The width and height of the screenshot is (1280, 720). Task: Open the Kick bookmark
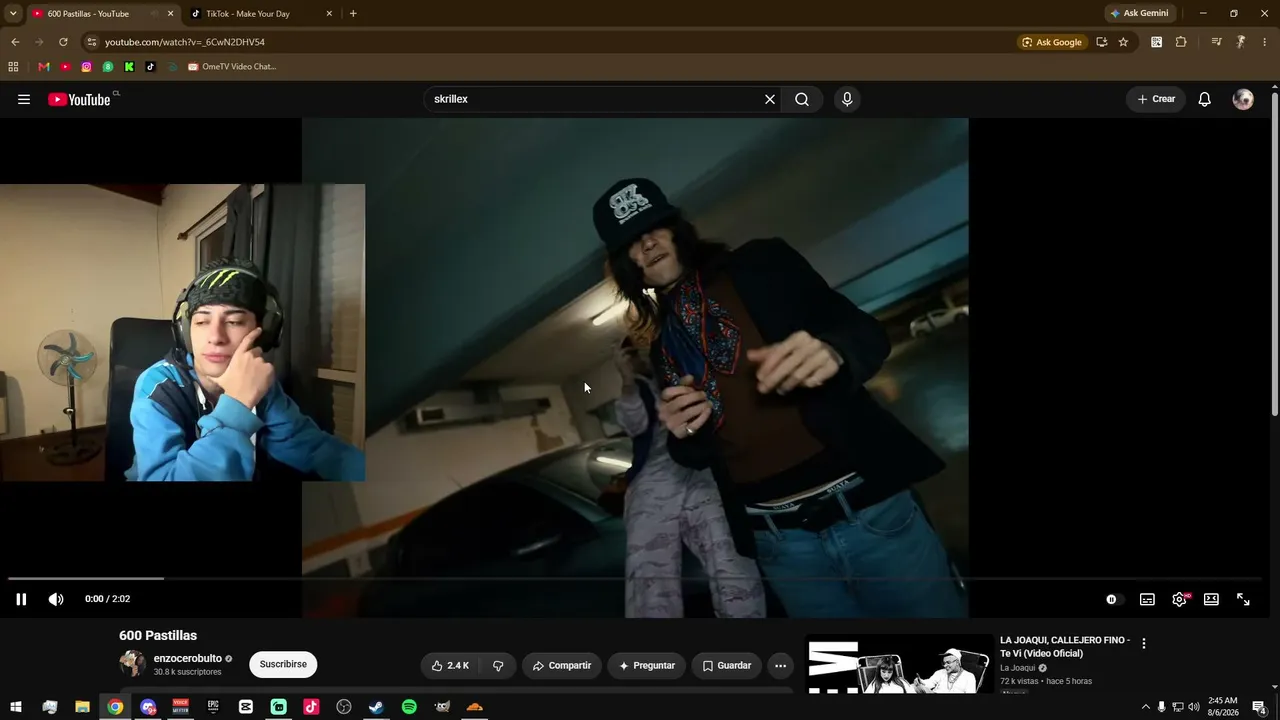point(129,67)
